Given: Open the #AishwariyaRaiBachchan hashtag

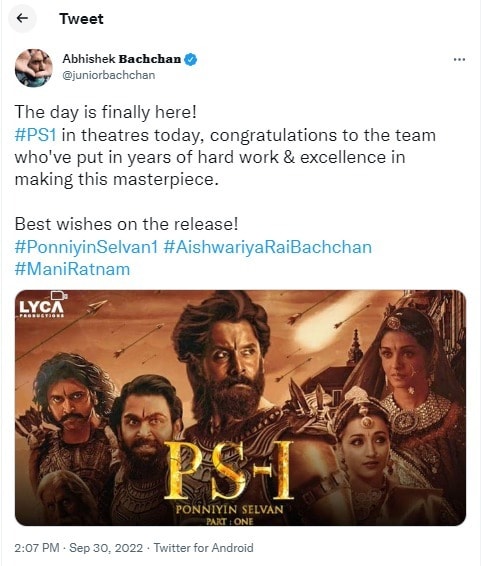Looking at the screenshot, I should coord(267,247).
